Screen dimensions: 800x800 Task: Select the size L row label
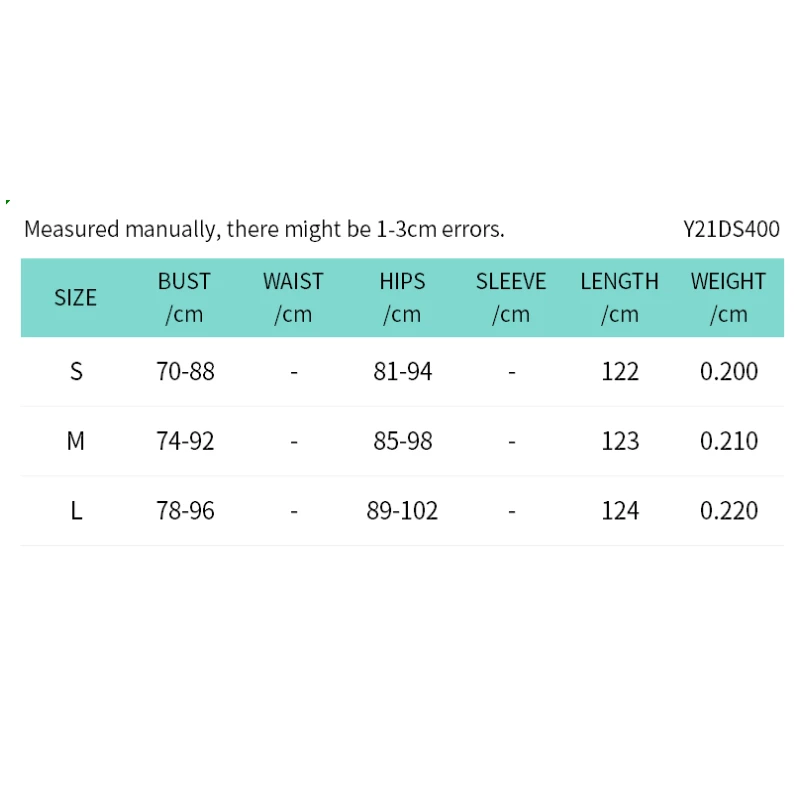click(76, 511)
